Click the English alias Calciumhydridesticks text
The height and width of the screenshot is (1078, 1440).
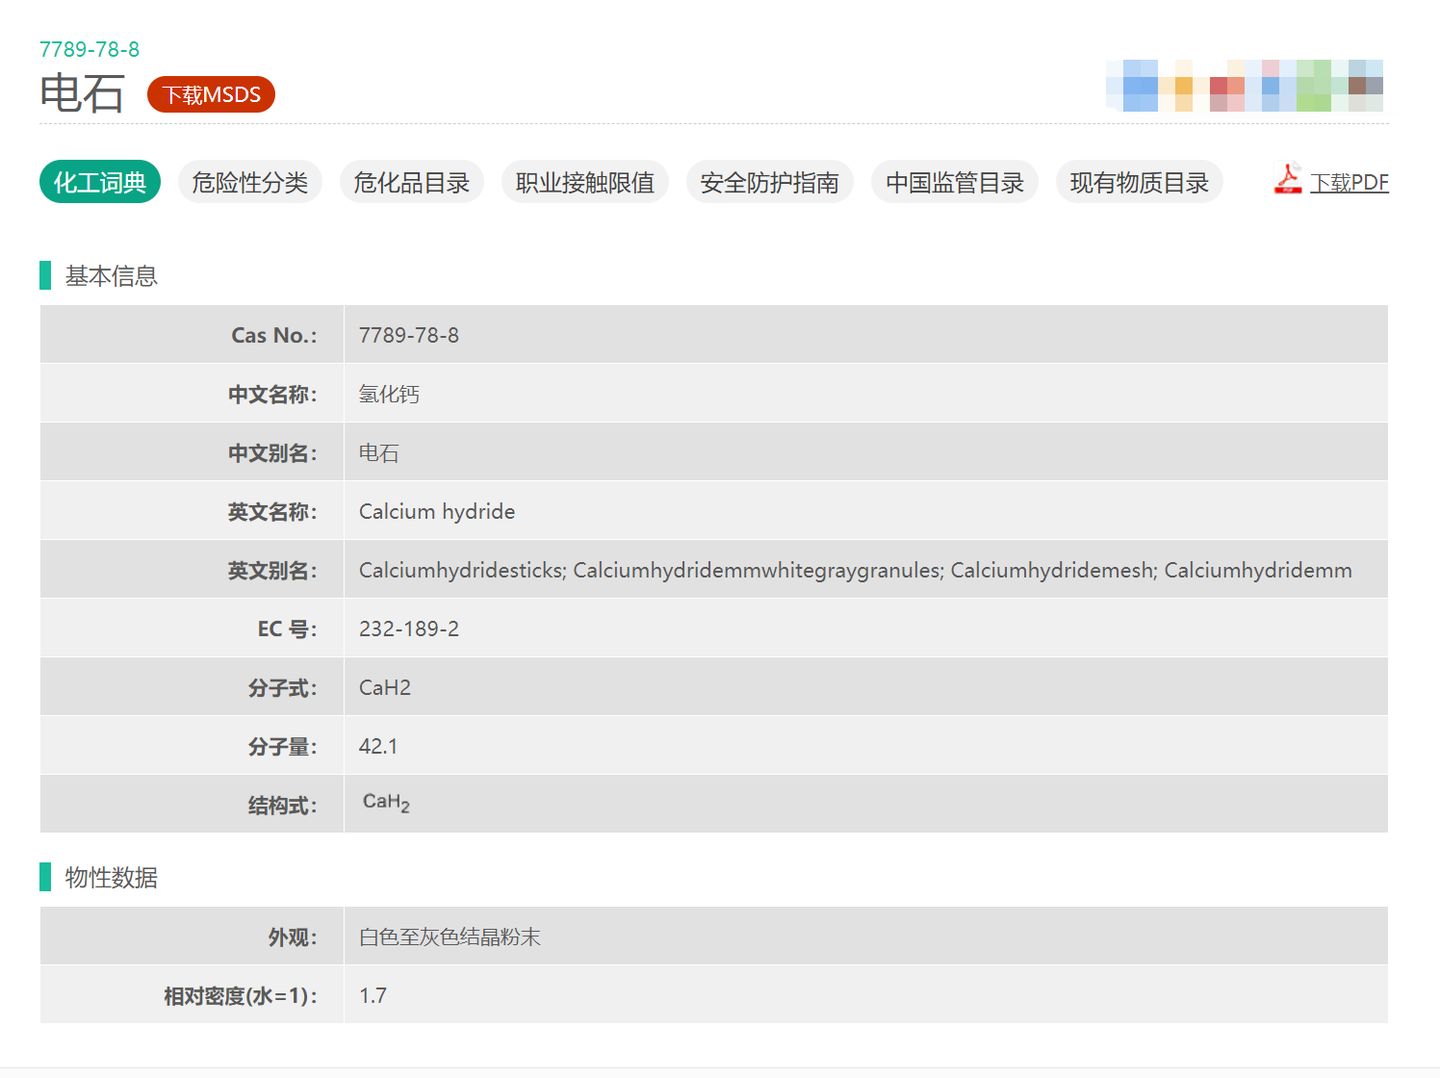pos(855,570)
